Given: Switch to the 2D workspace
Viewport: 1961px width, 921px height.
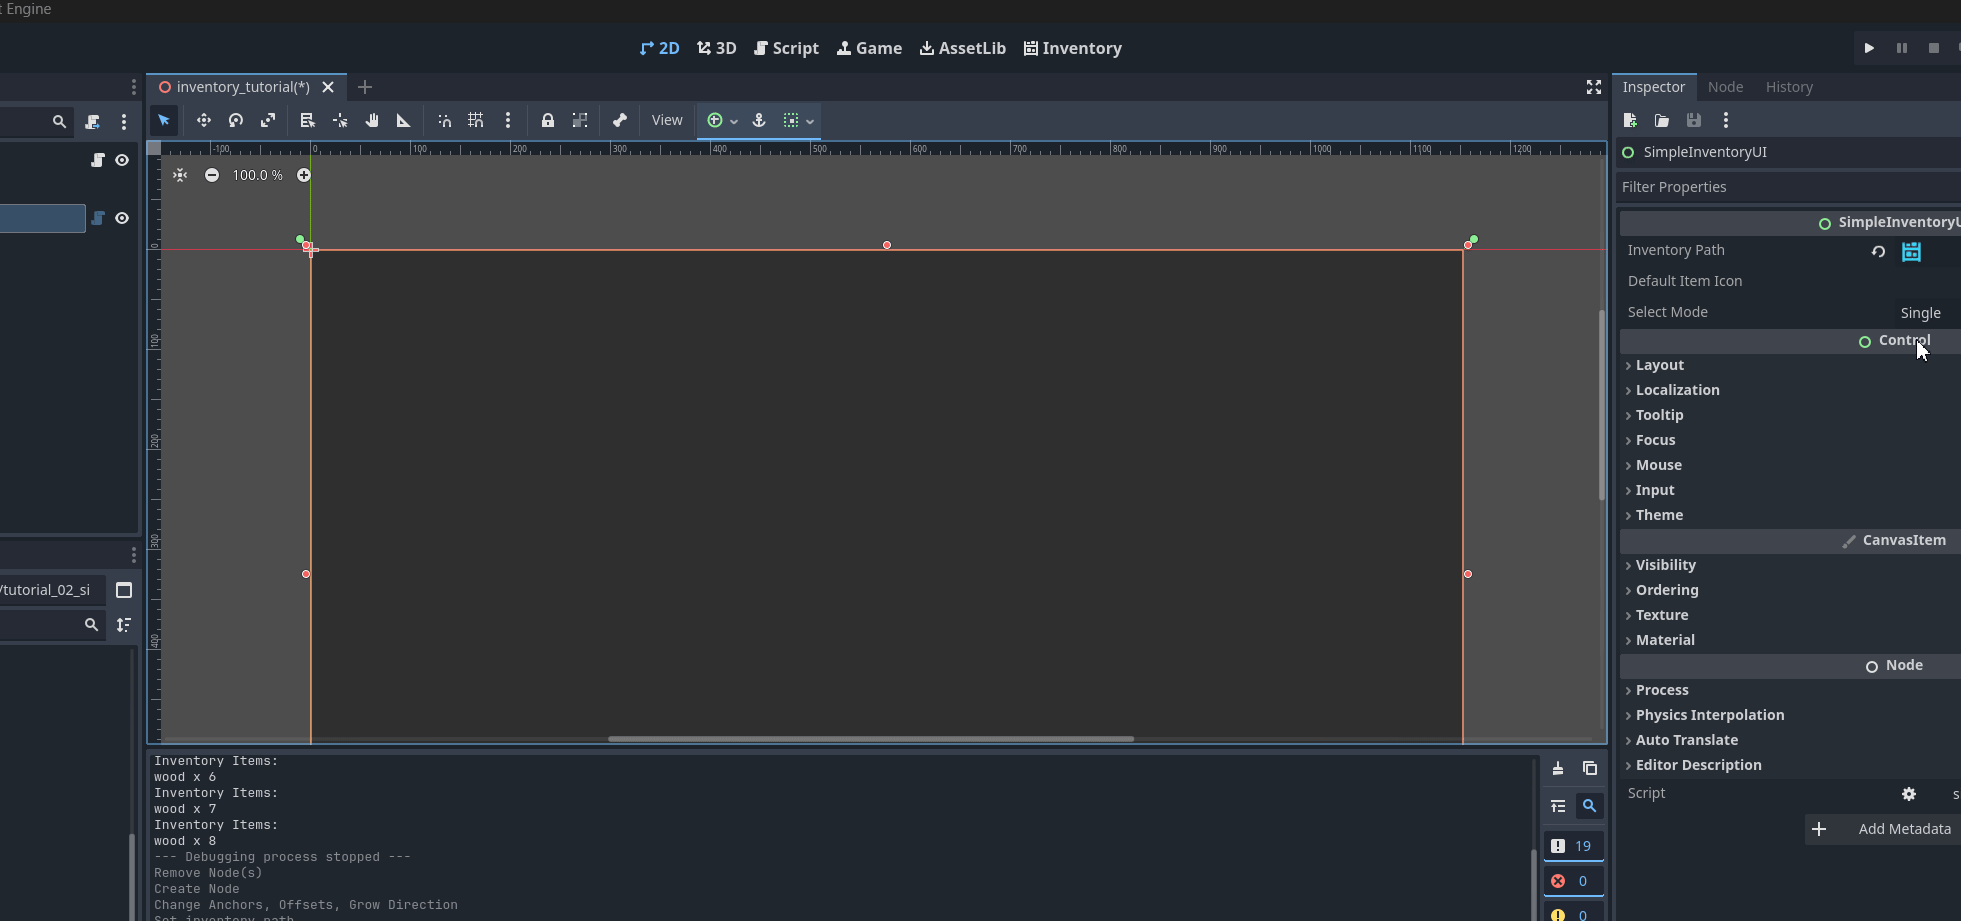Looking at the screenshot, I should click(659, 48).
